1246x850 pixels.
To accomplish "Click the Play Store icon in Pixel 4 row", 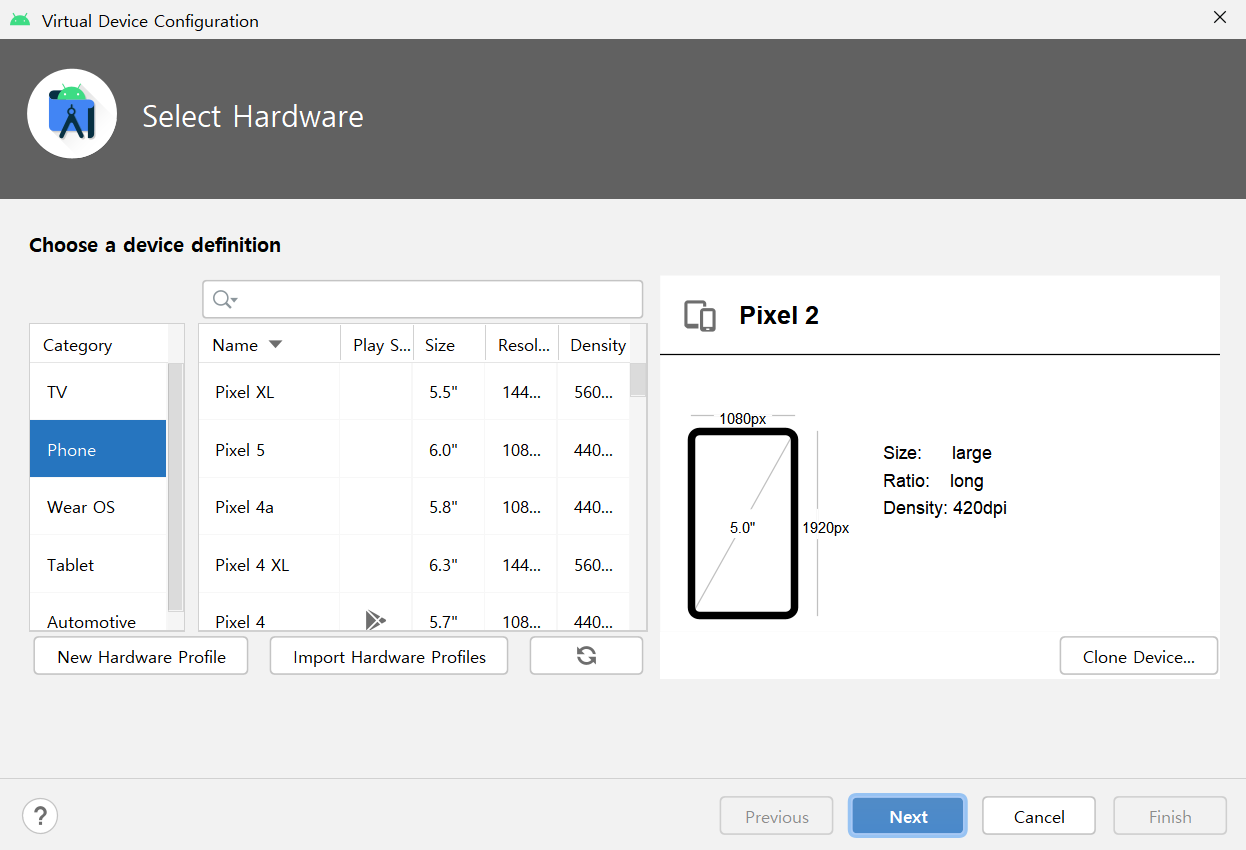I will click(x=375, y=621).
